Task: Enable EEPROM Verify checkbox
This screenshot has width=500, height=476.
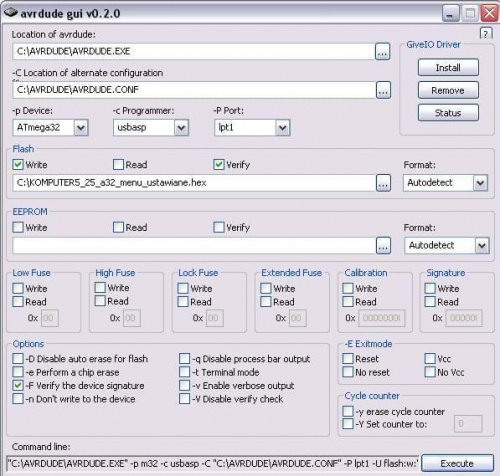Action: (219, 227)
